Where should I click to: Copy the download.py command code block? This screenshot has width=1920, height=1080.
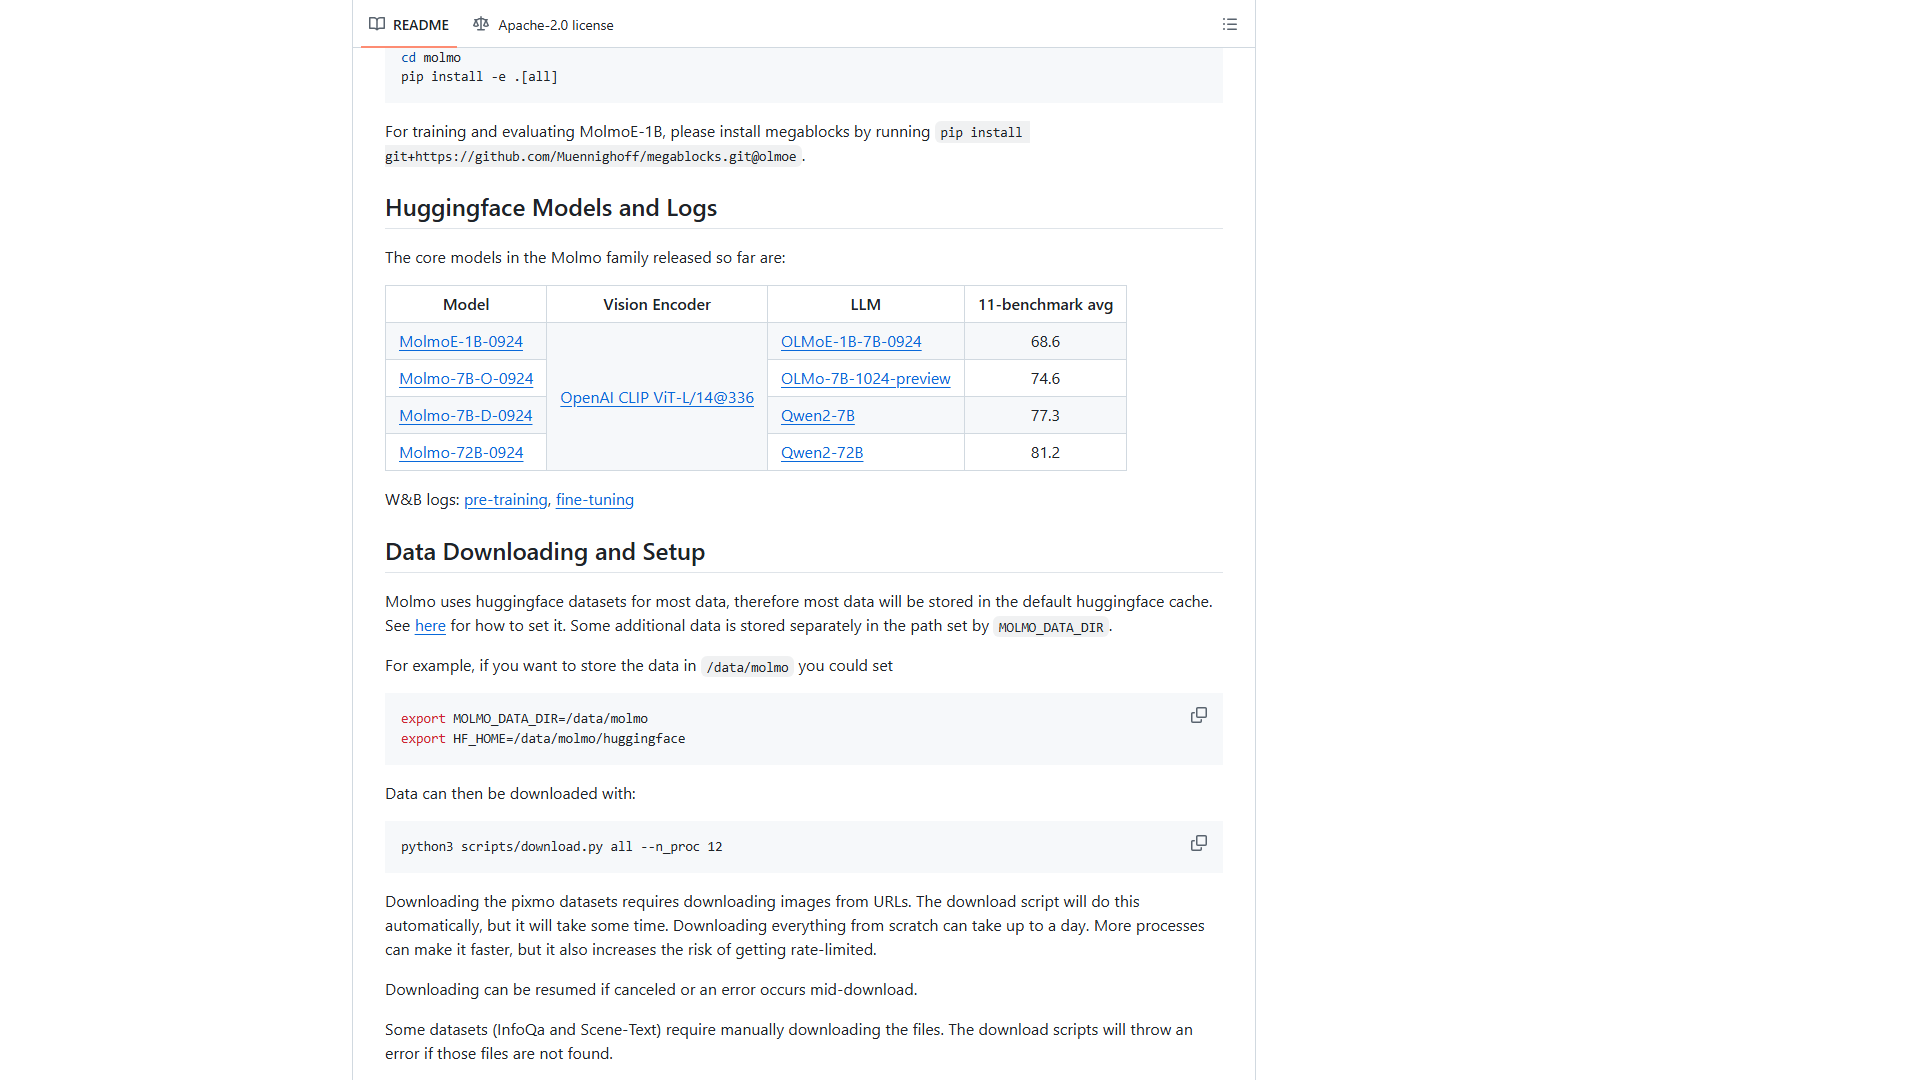(1198, 844)
